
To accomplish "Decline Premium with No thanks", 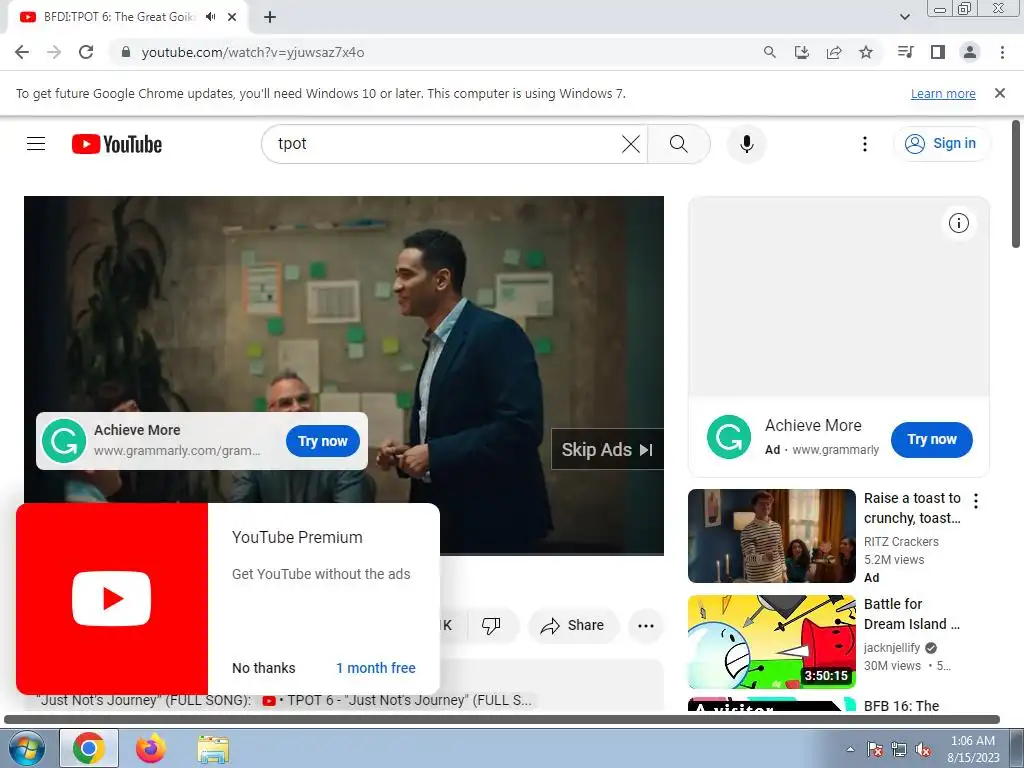I will coord(264,668).
